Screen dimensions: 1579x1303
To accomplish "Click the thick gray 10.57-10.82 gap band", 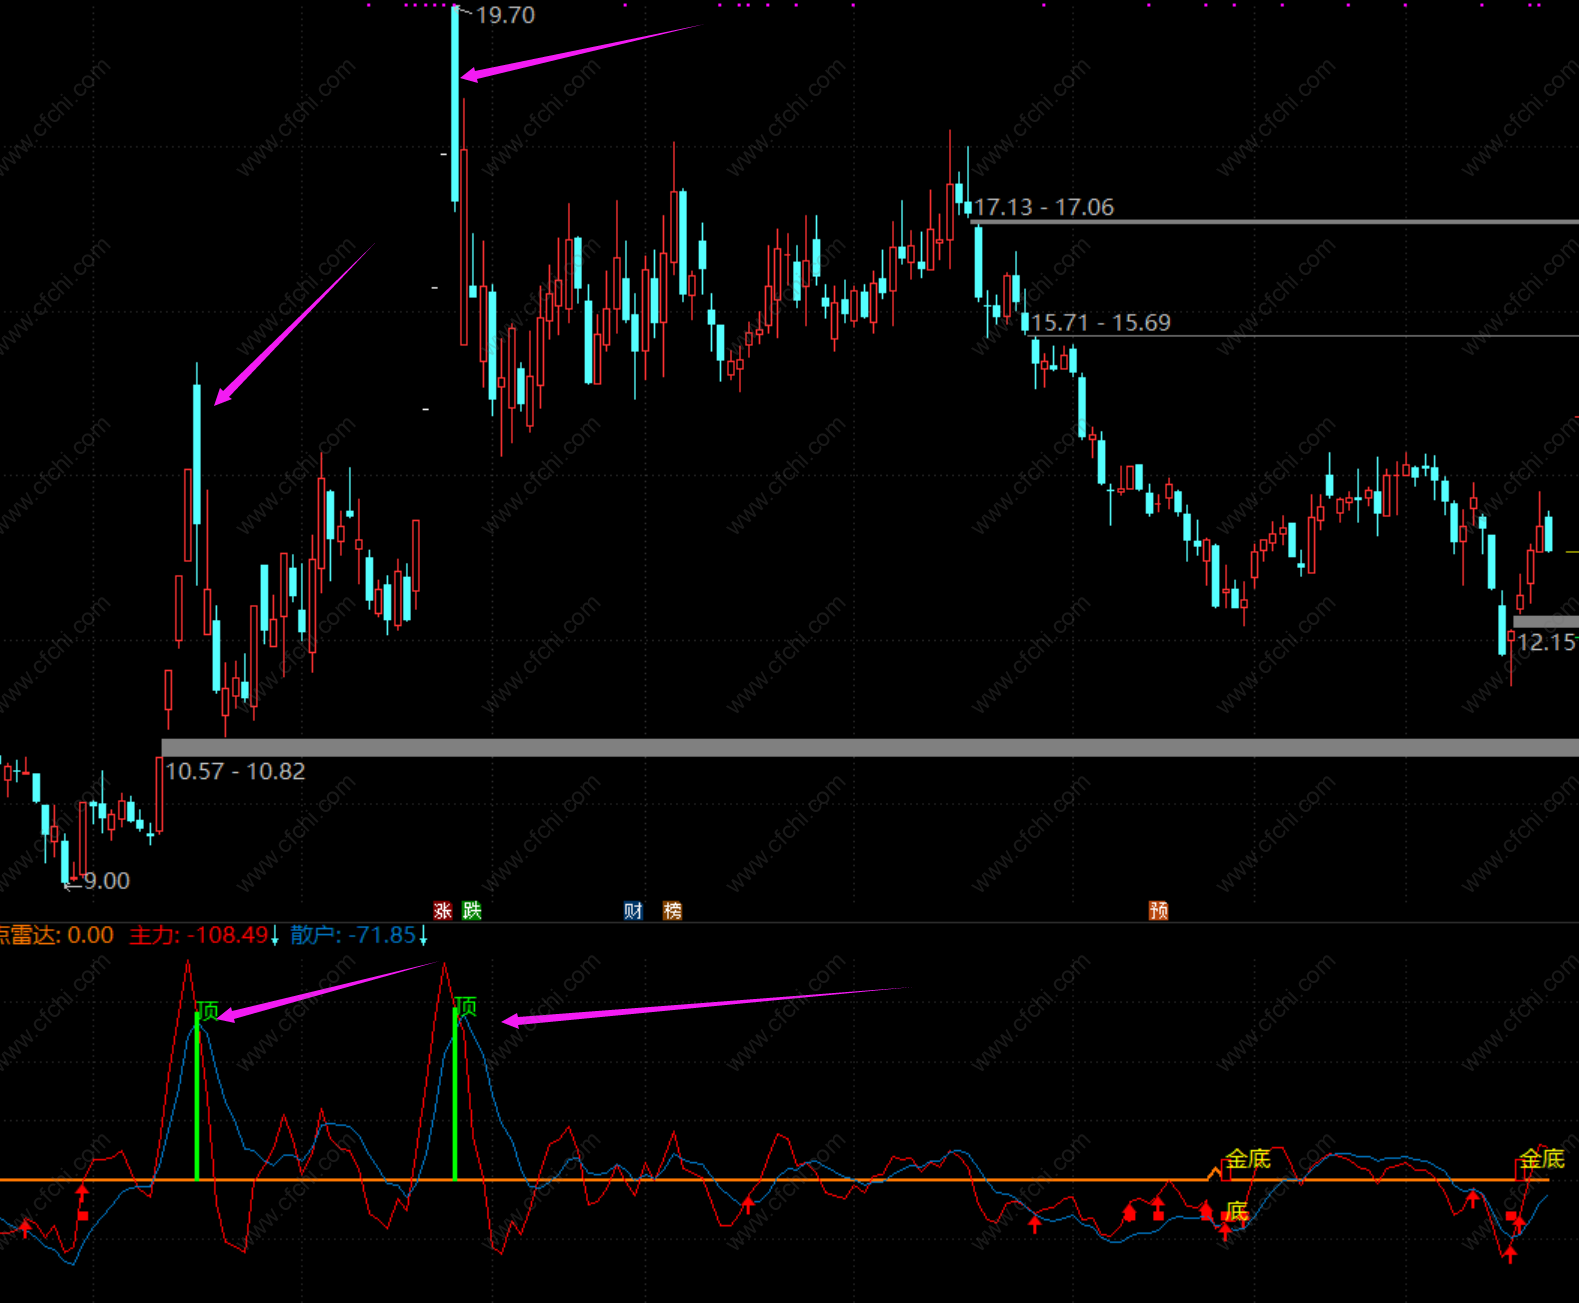I will [x=870, y=748].
